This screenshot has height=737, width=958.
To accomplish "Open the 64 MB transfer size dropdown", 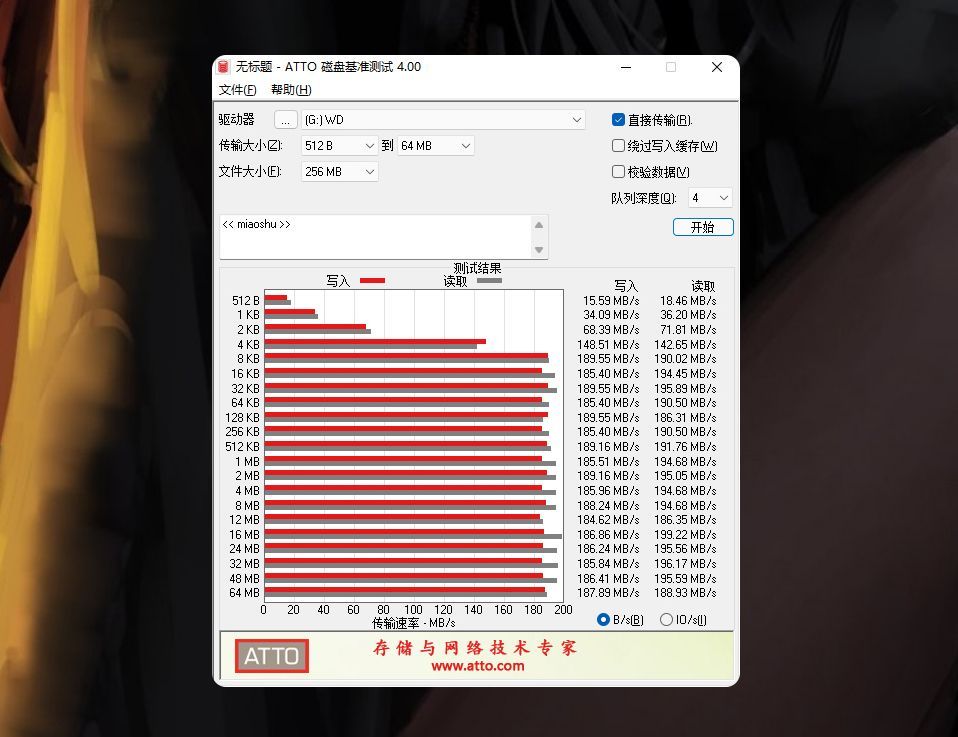I will pyautogui.click(x=436, y=145).
